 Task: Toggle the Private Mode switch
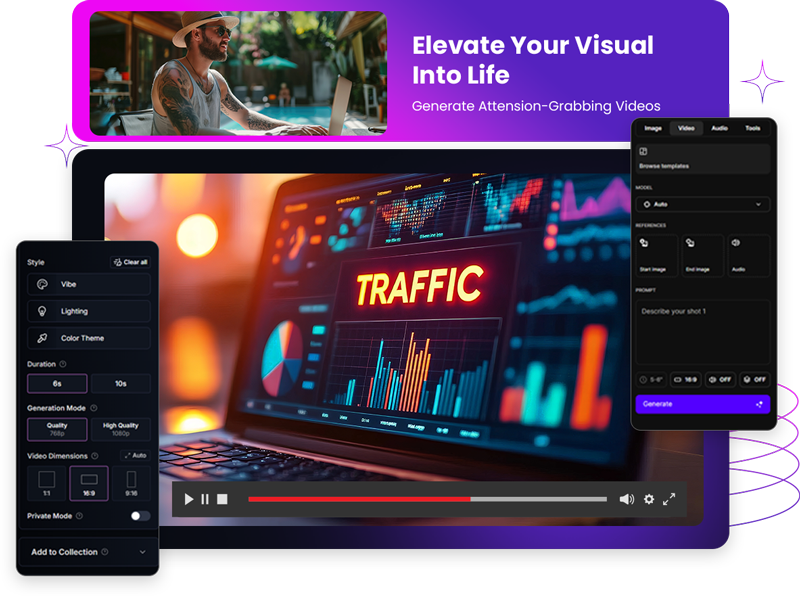click(x=140, y=516)
